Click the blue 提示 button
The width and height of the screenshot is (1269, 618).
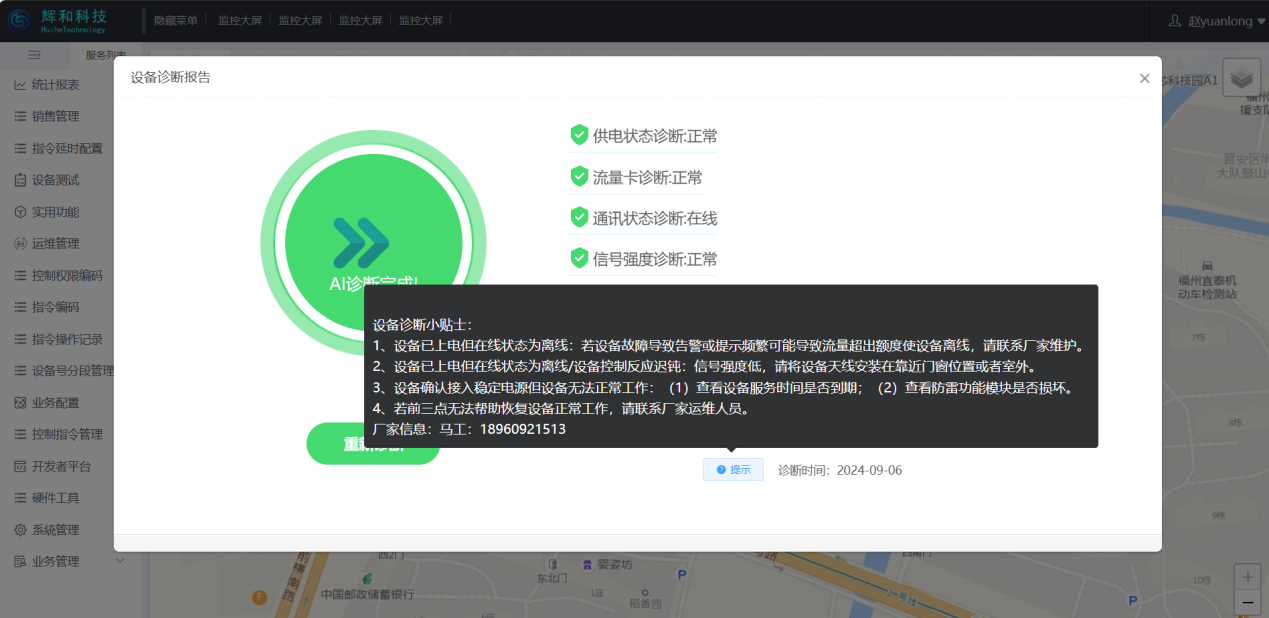[733, 470]
